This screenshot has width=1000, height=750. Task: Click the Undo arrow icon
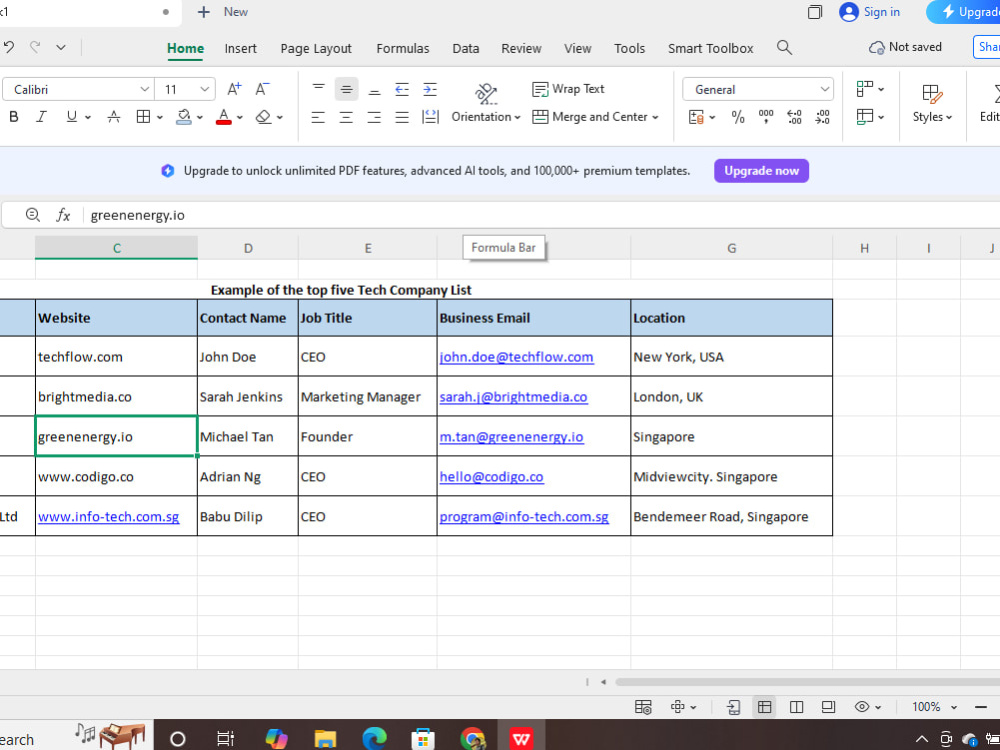[9, 47]
